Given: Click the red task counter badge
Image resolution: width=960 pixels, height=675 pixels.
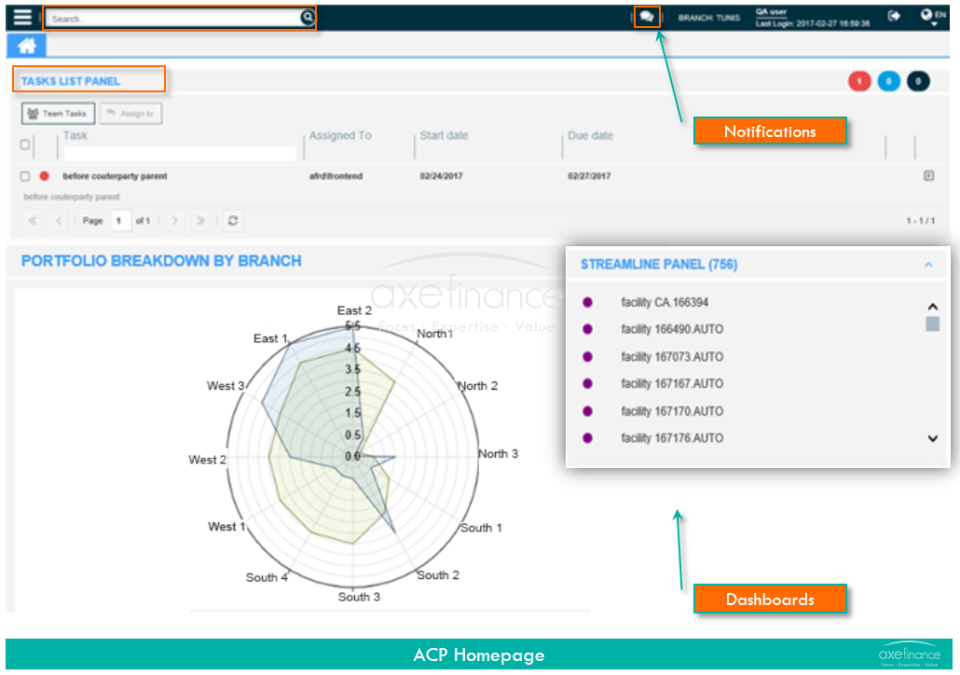Looking at the screenshot, I should coord(859,81).
